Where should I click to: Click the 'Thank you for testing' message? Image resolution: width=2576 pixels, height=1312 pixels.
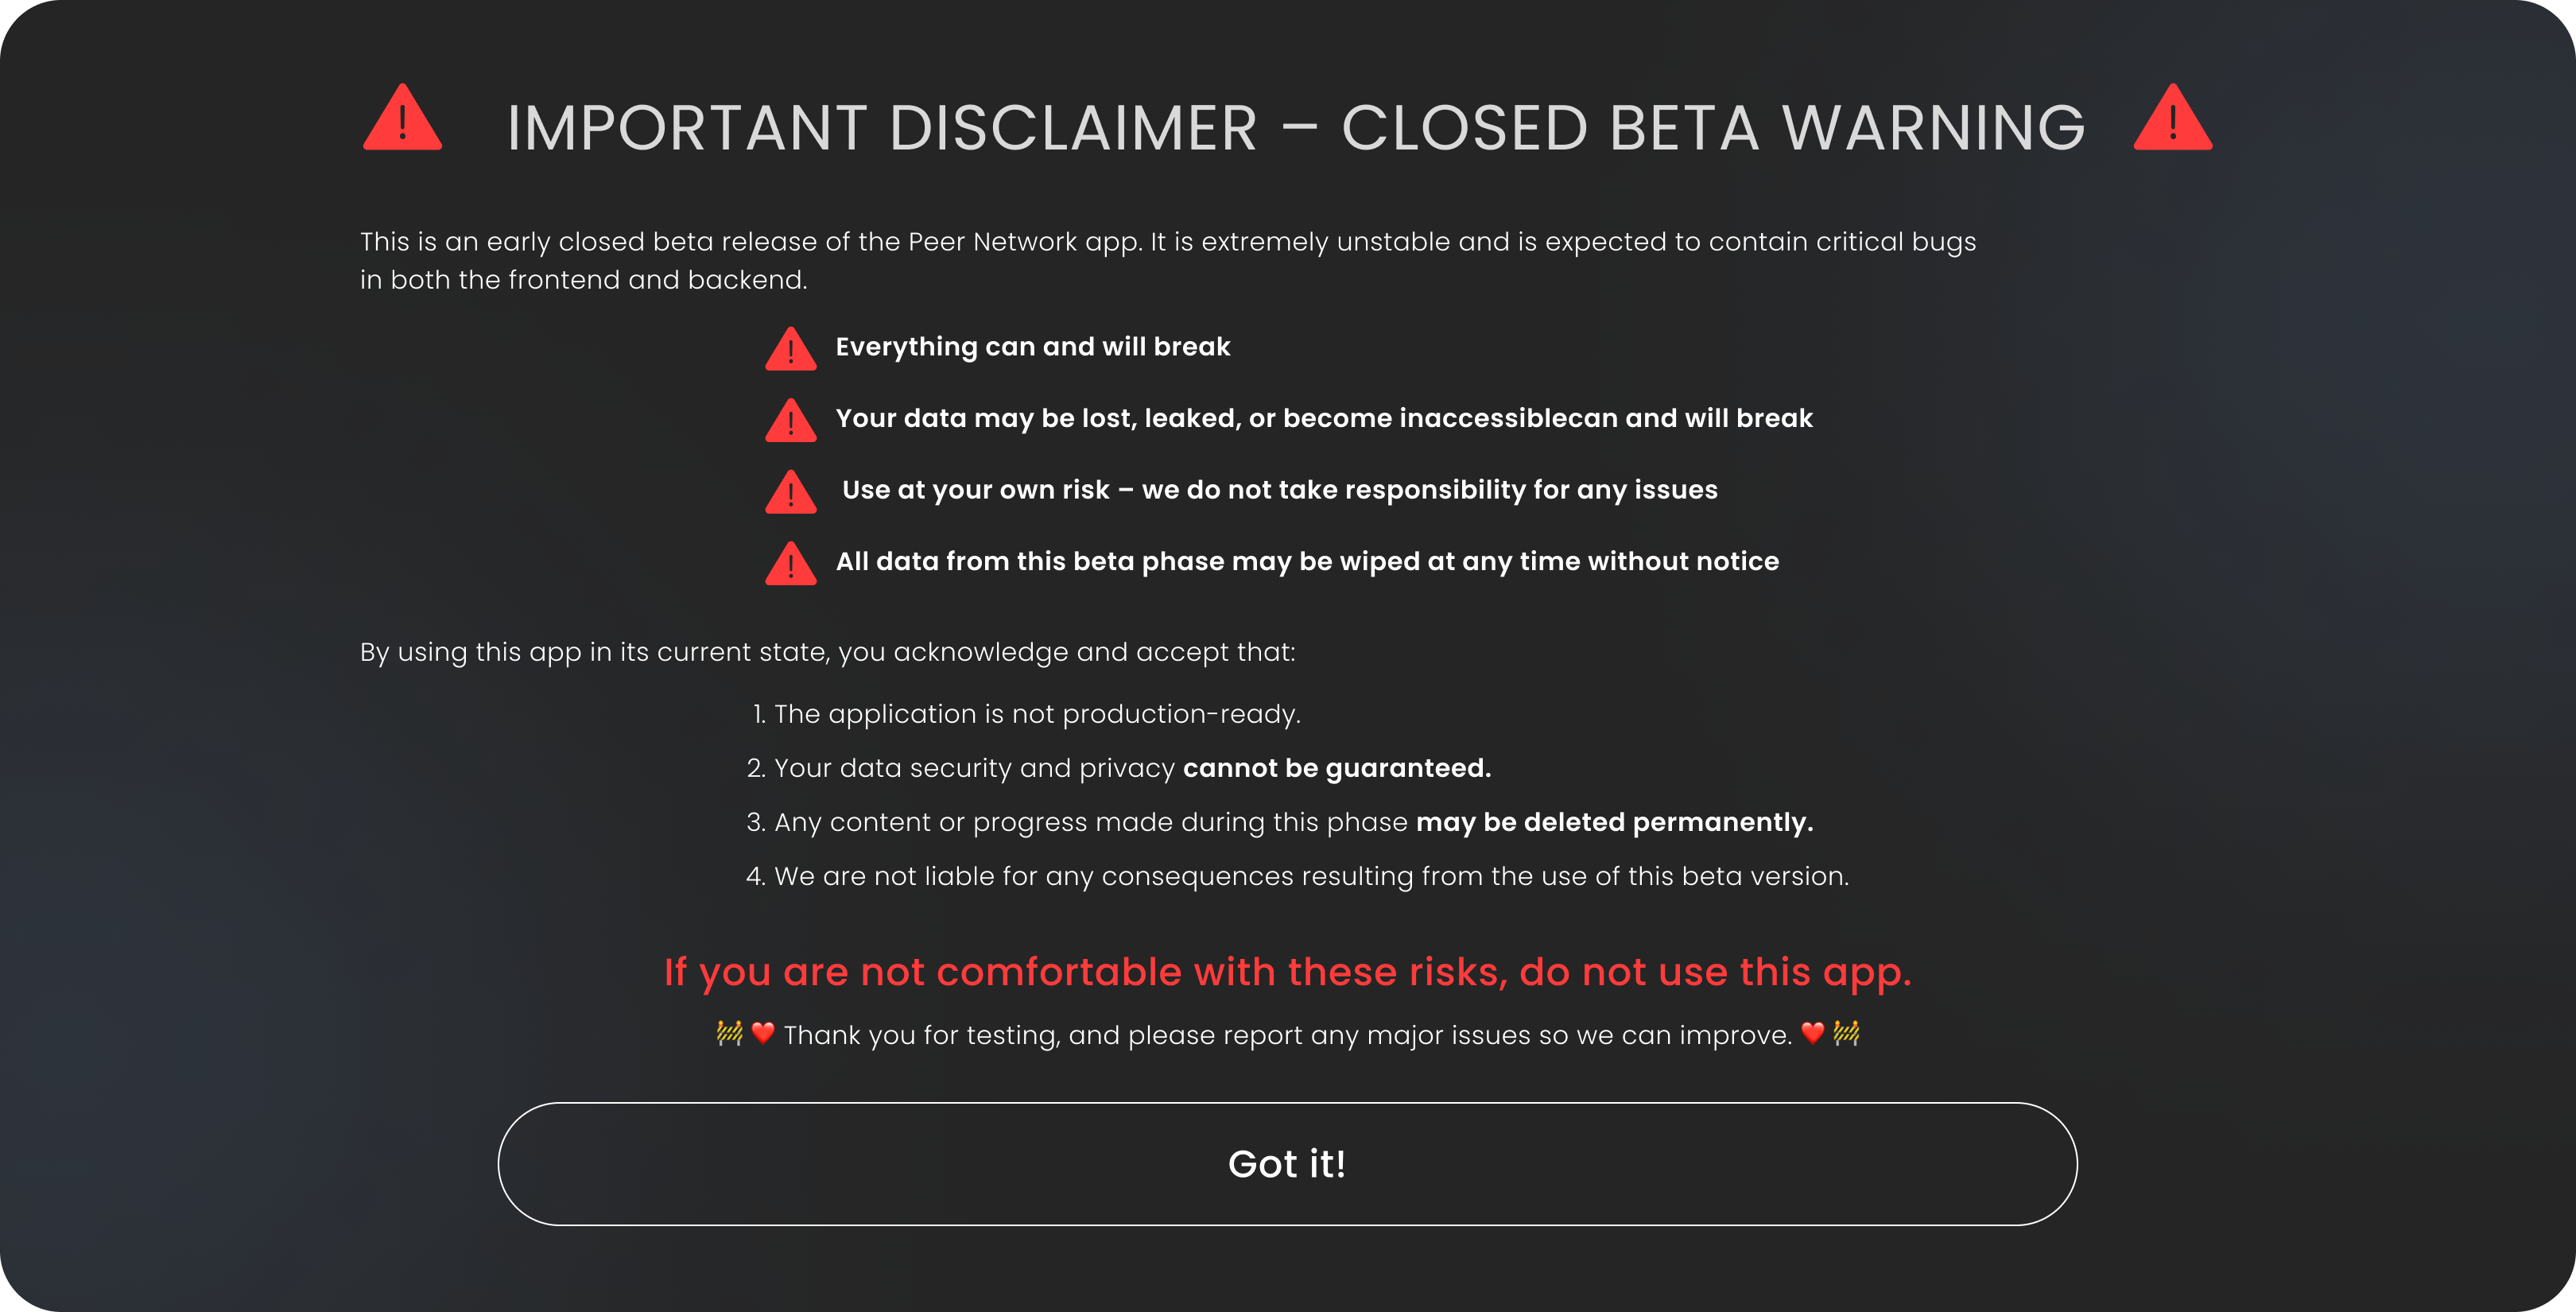pos(1288,1035)
